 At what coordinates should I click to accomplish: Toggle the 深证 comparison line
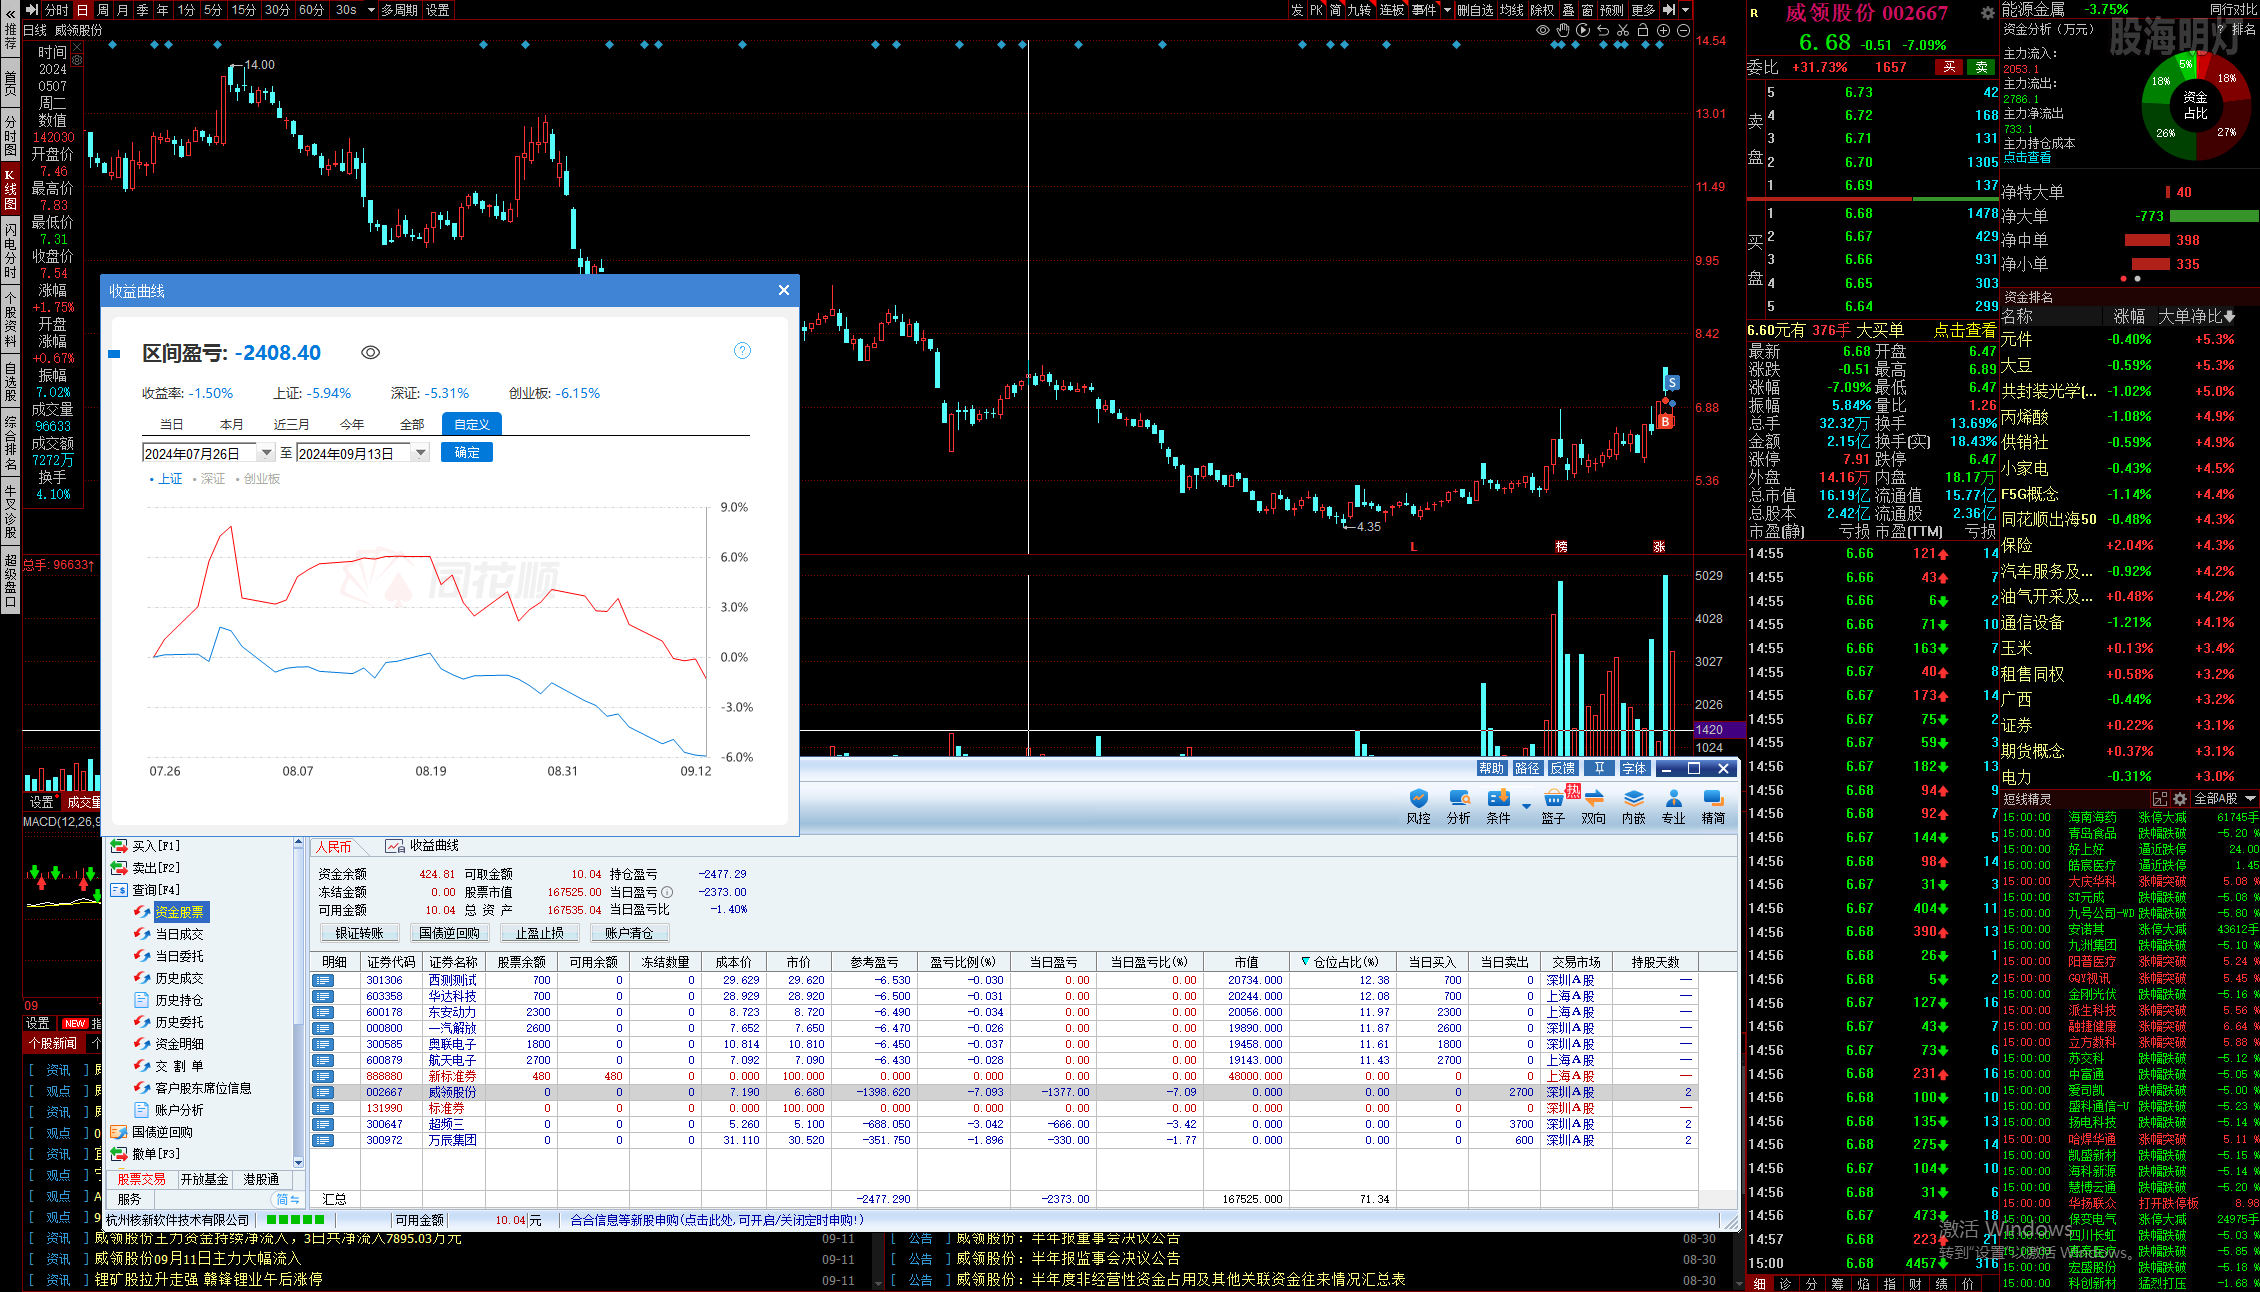pyautogui.click(x=209, y=479)
